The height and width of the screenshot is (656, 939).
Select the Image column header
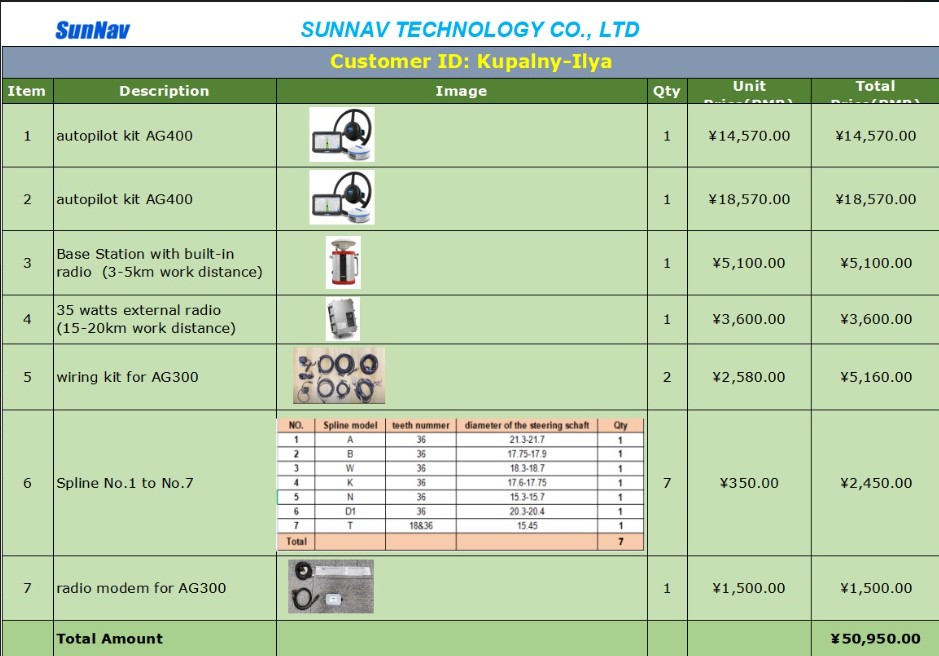pyautogui.click(x=461, y=91)
